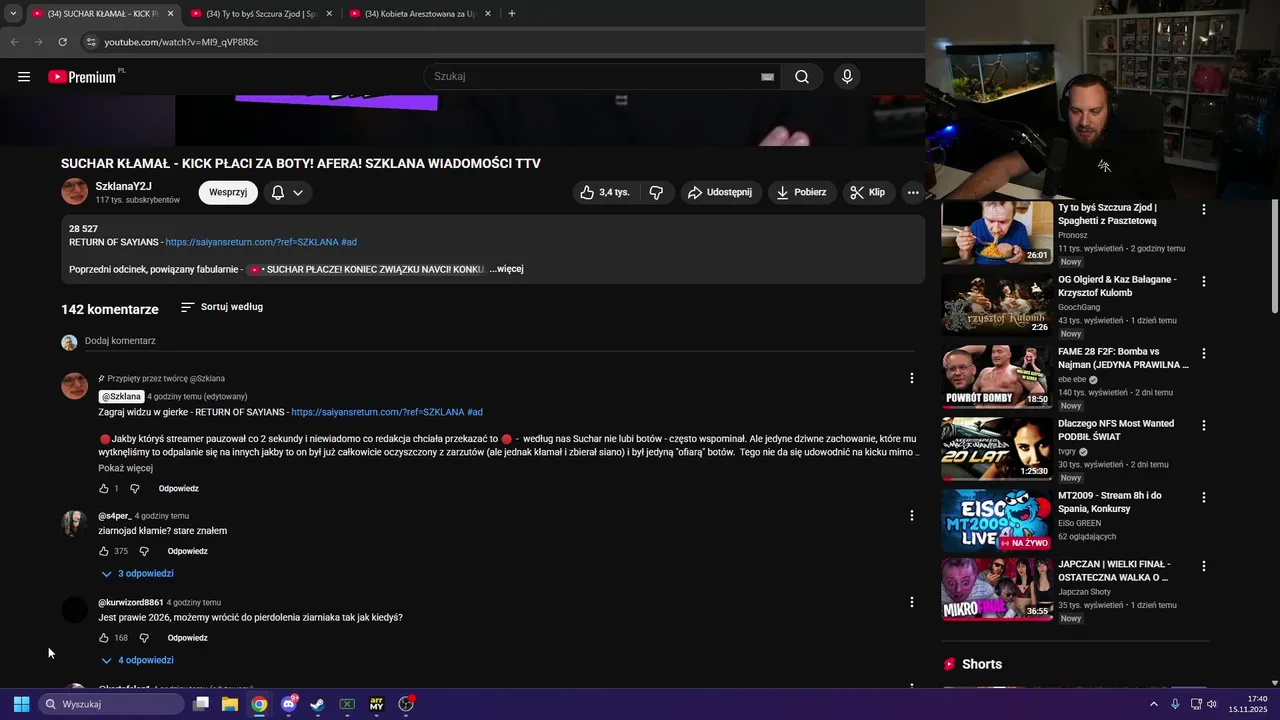The height and width of the screenshot is (720, 1280).
Task: Open options for OG Olgierd & Kaz video
Action: [1204, 282]
